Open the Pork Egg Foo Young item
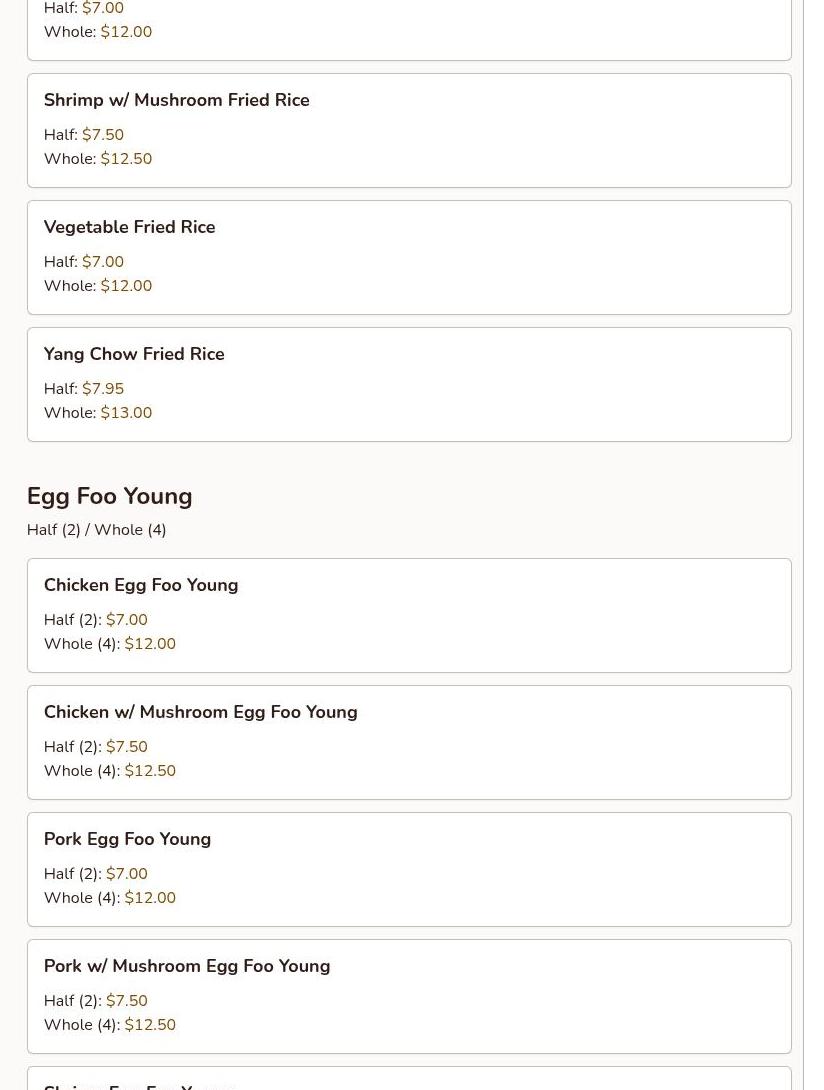The height and width of the screenshot is (1090, 824). (x=127, y=839)
